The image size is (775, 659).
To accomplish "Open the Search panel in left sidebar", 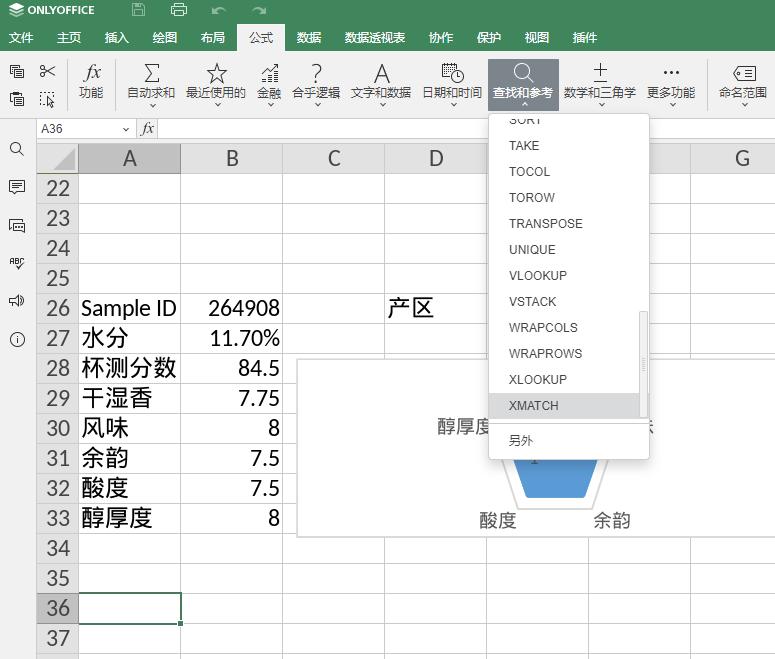I will 17,149.
